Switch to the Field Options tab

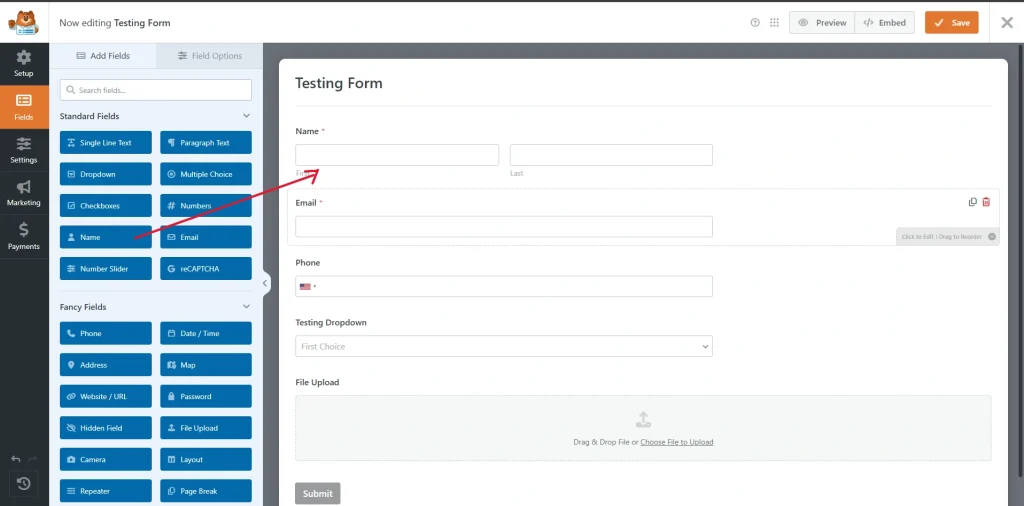210,56
